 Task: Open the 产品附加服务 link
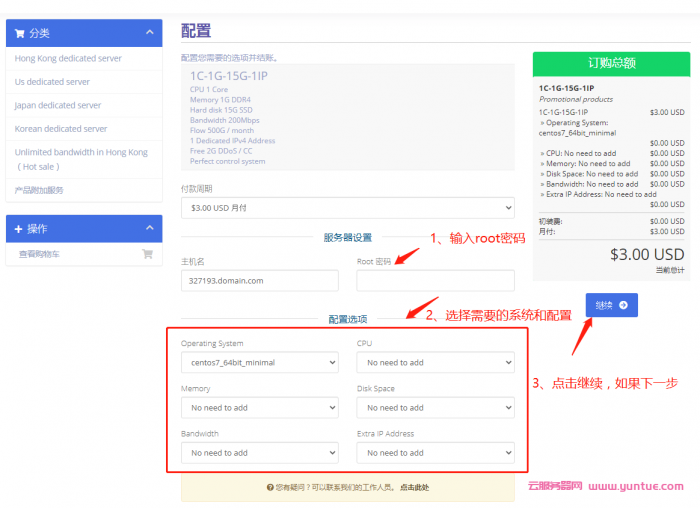tap(39, 190)
